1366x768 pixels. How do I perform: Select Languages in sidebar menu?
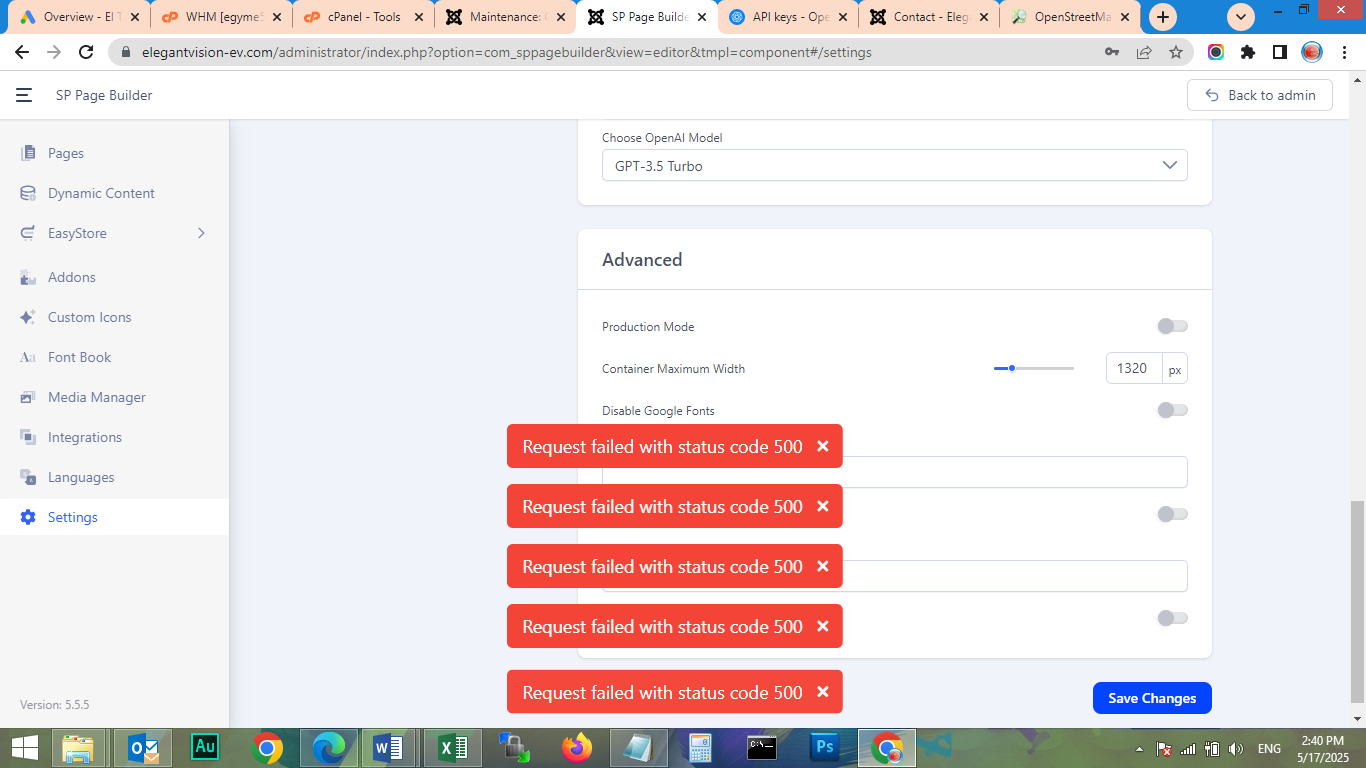click(x=81, y=477)
